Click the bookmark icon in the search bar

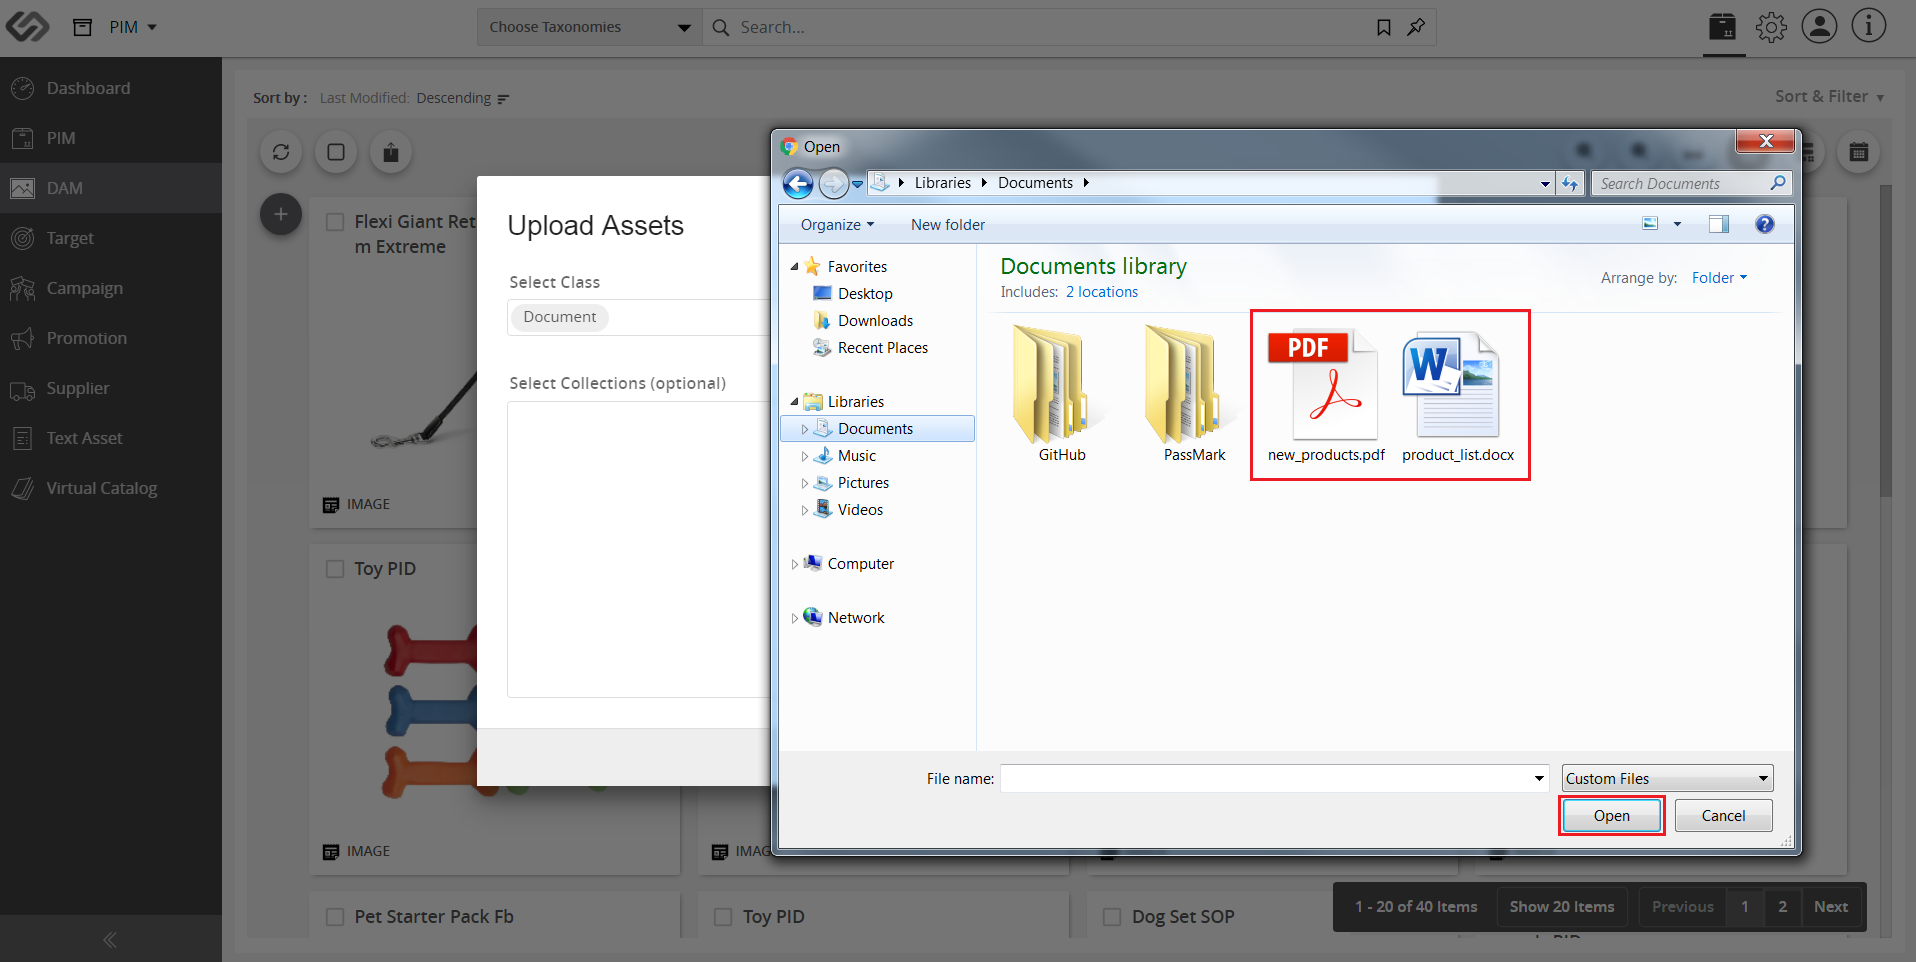pos(1384,27)
